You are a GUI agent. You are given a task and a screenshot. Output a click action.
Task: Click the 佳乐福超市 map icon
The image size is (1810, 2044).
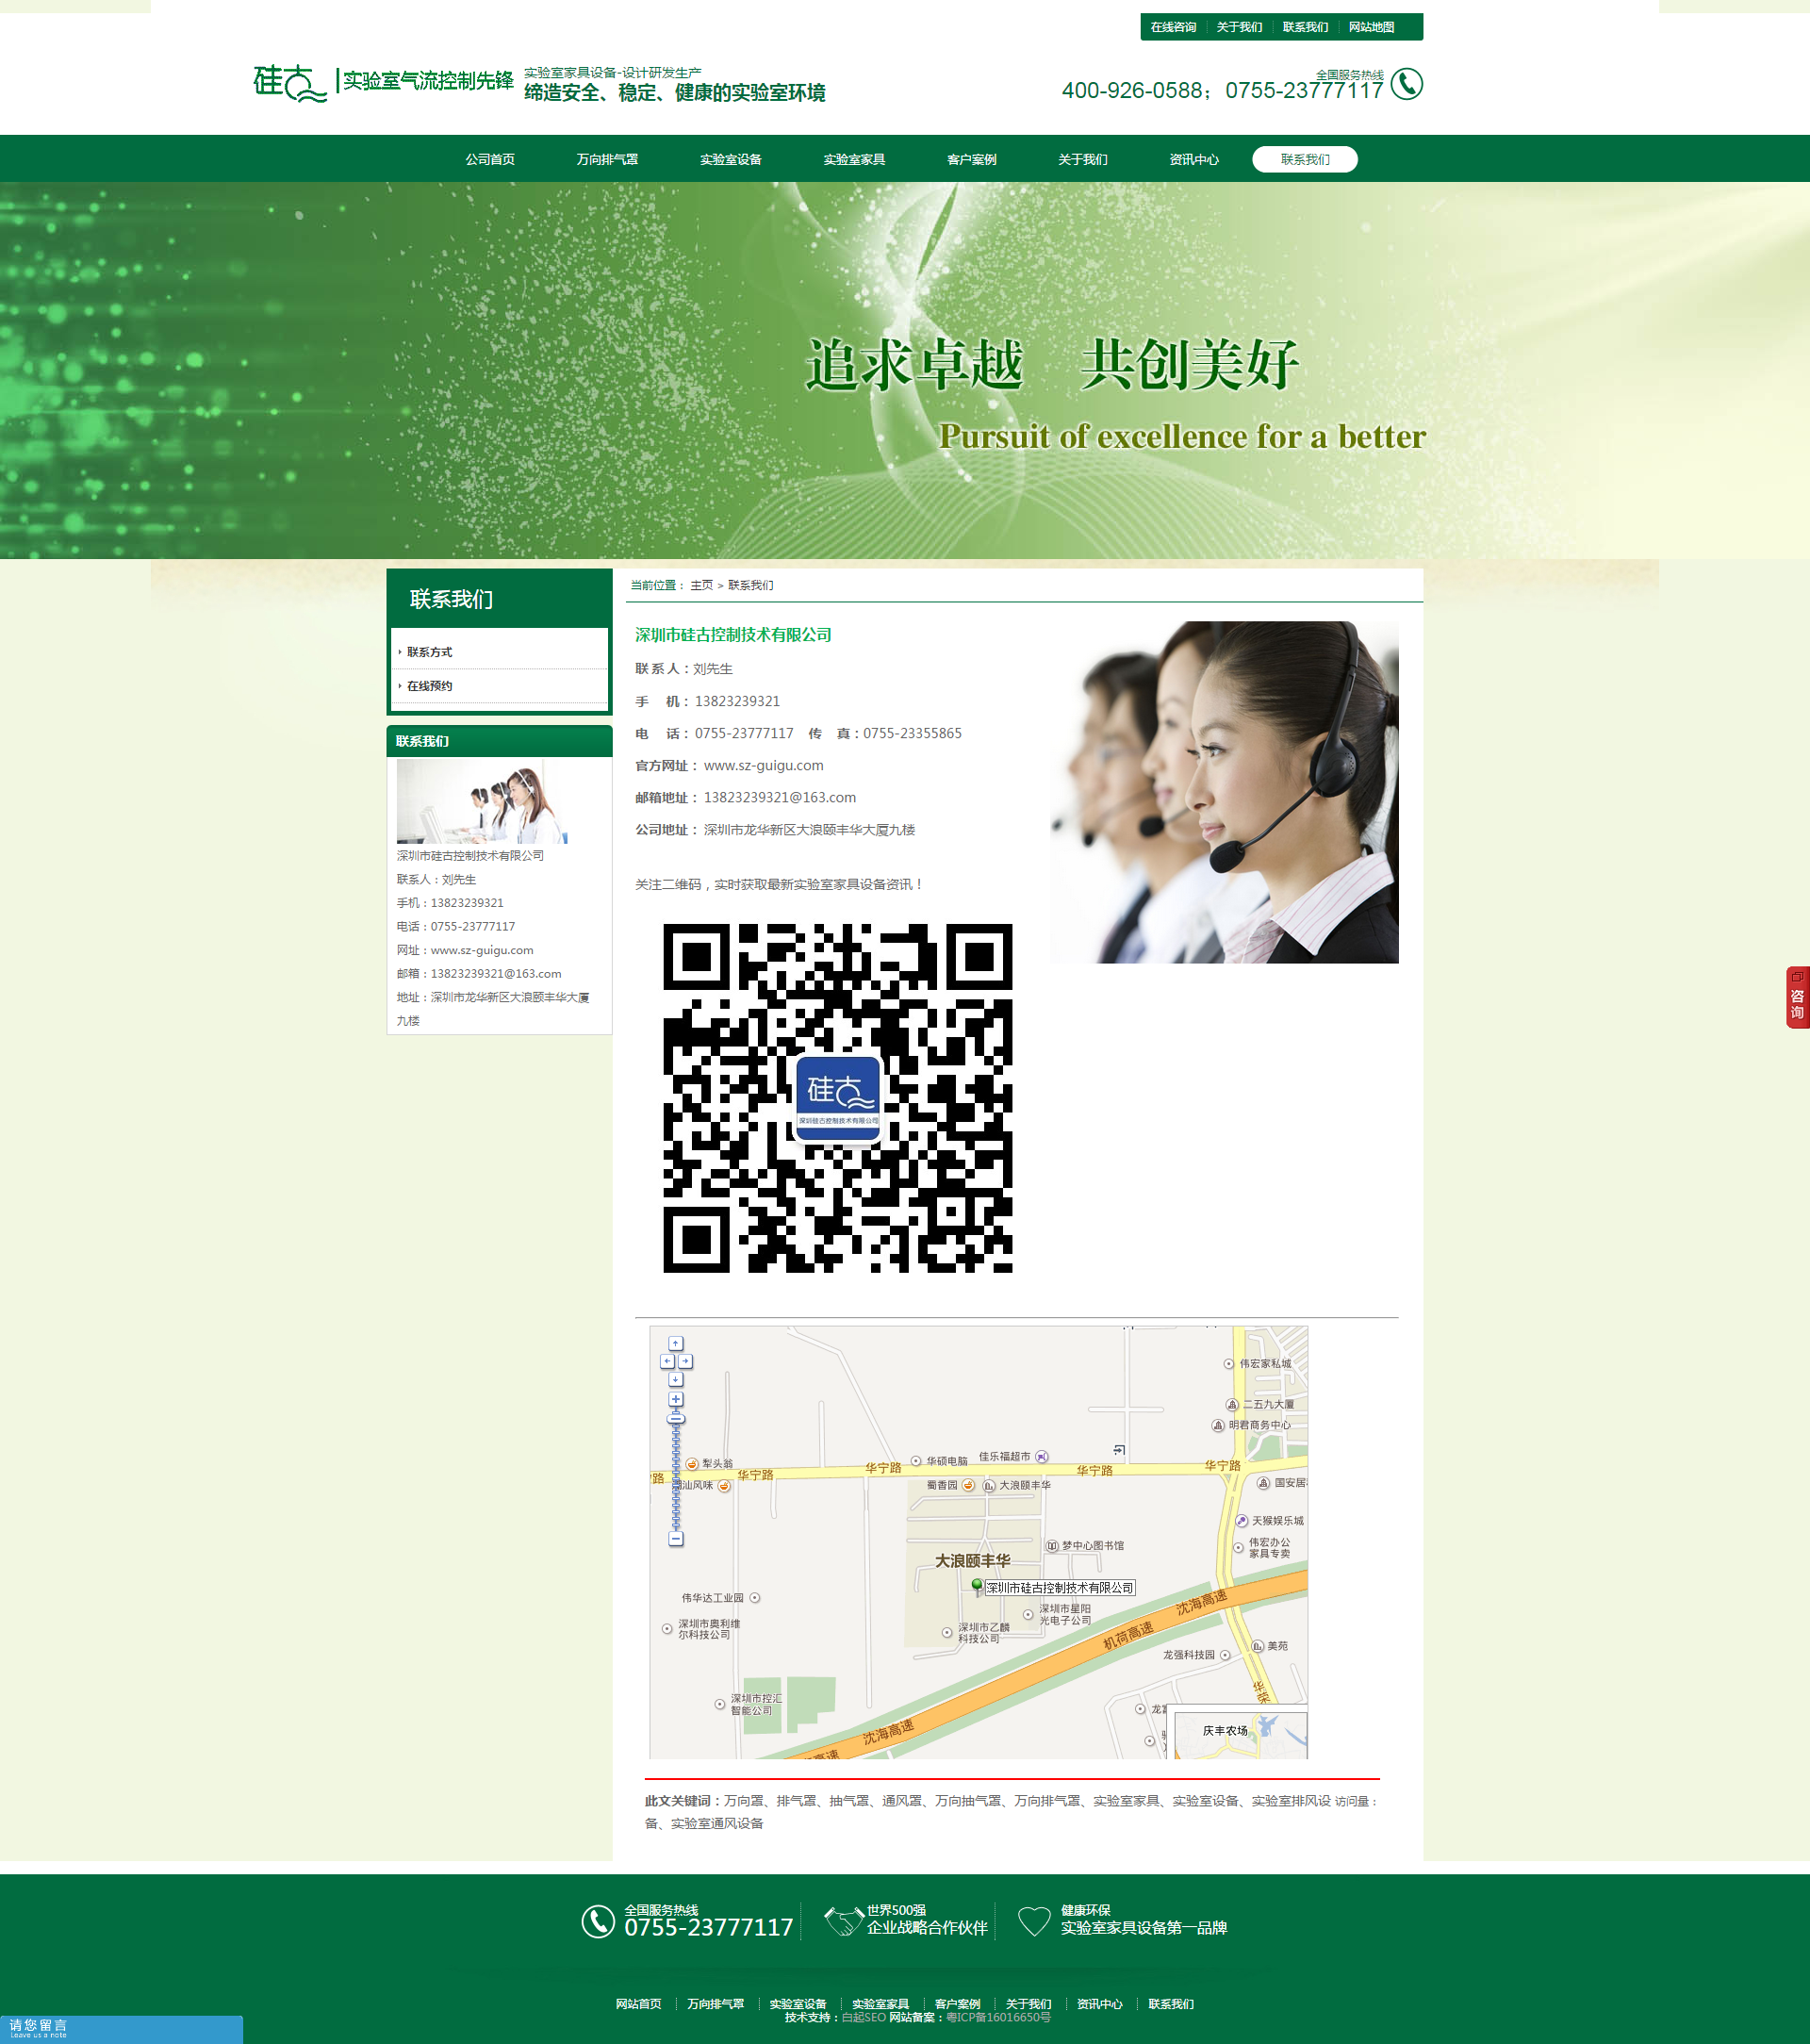point(1042,1457)
